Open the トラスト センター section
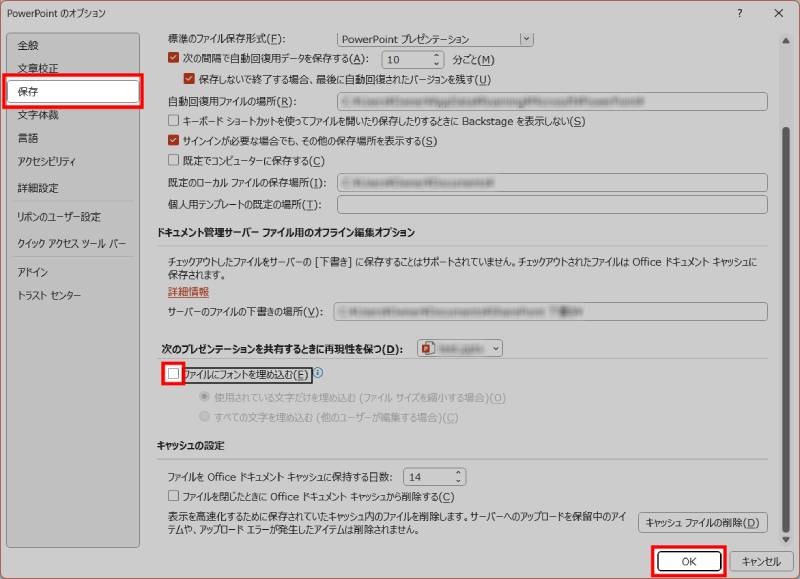 point(51,293)
